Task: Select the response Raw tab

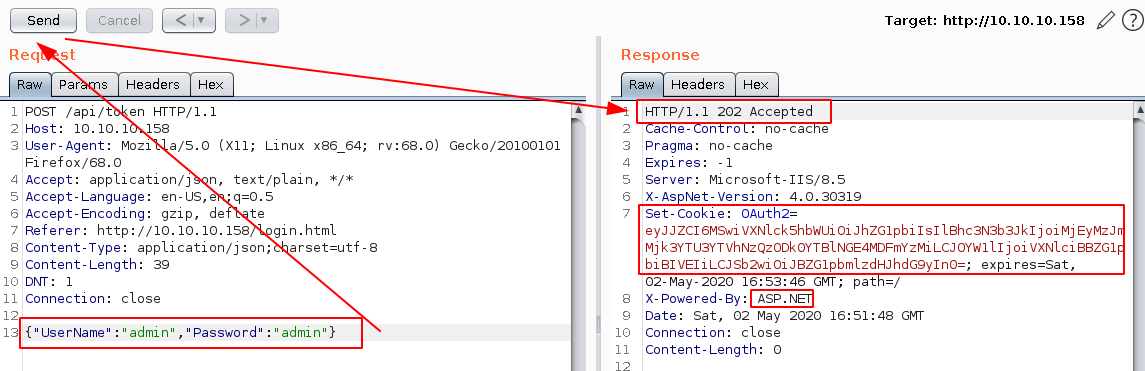Action: click(x=642, y=84)
